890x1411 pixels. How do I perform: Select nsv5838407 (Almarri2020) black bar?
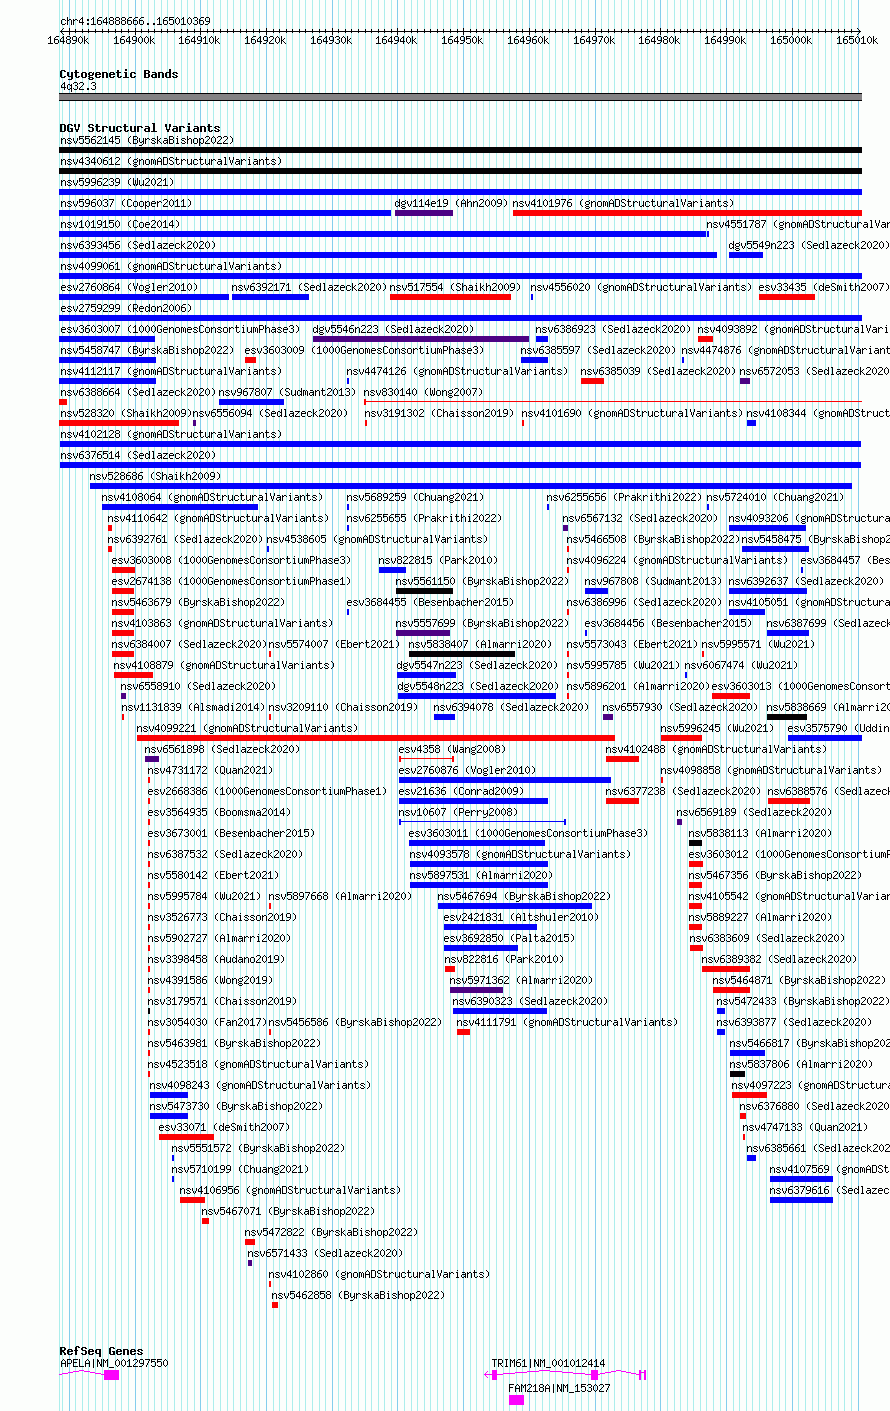pos(462,654)
